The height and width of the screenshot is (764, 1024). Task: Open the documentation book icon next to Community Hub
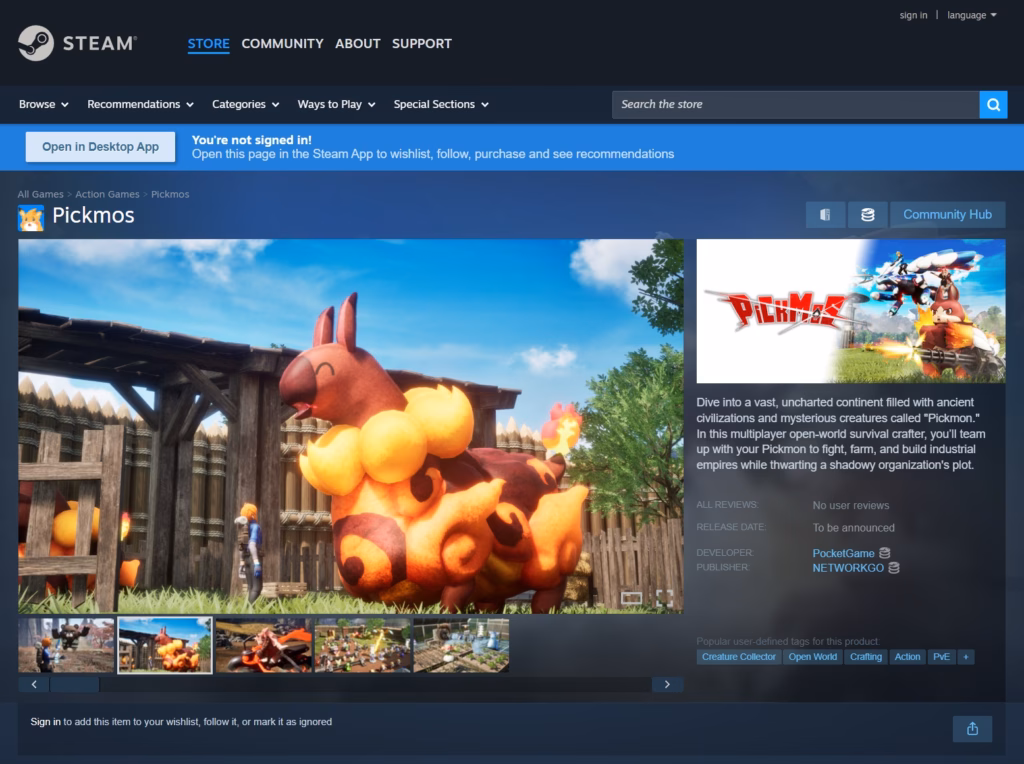(x=825, y=215)
